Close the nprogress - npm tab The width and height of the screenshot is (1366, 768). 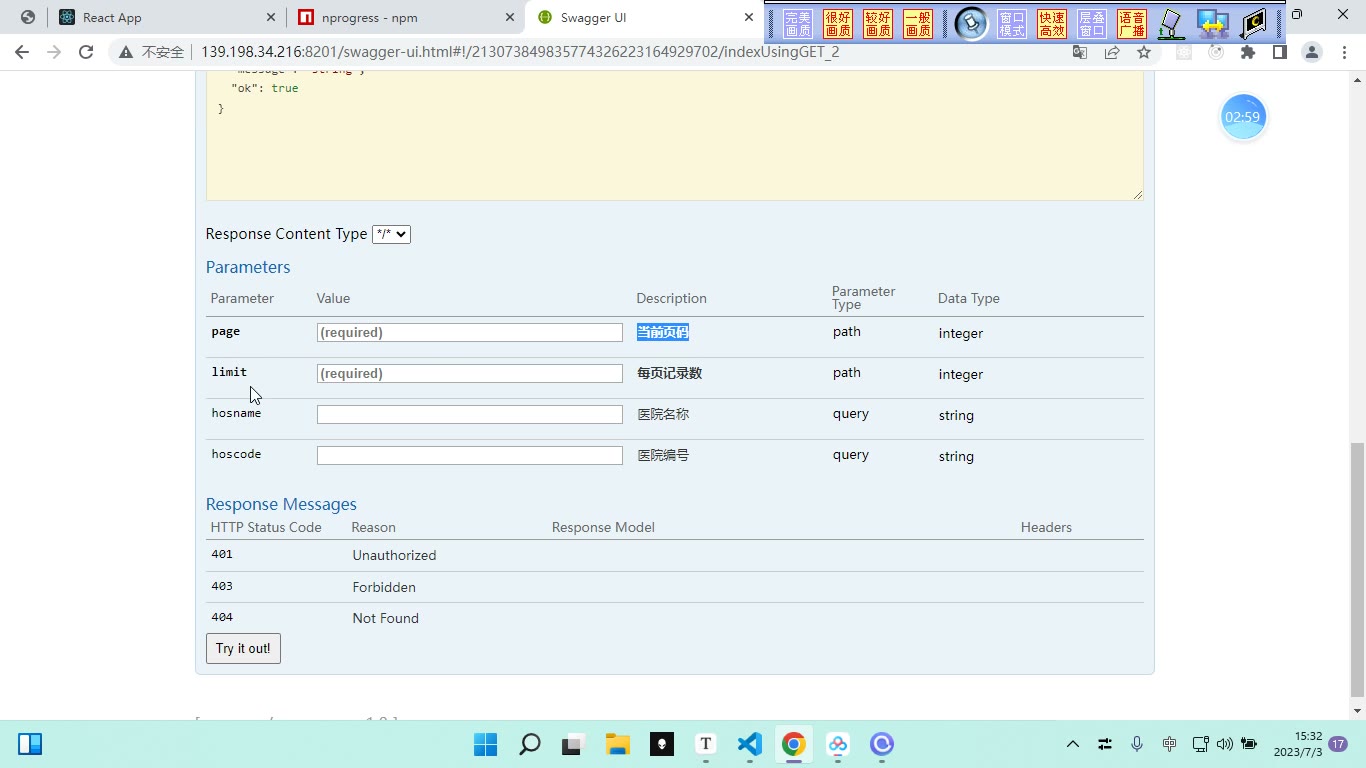tap(510, 17)
